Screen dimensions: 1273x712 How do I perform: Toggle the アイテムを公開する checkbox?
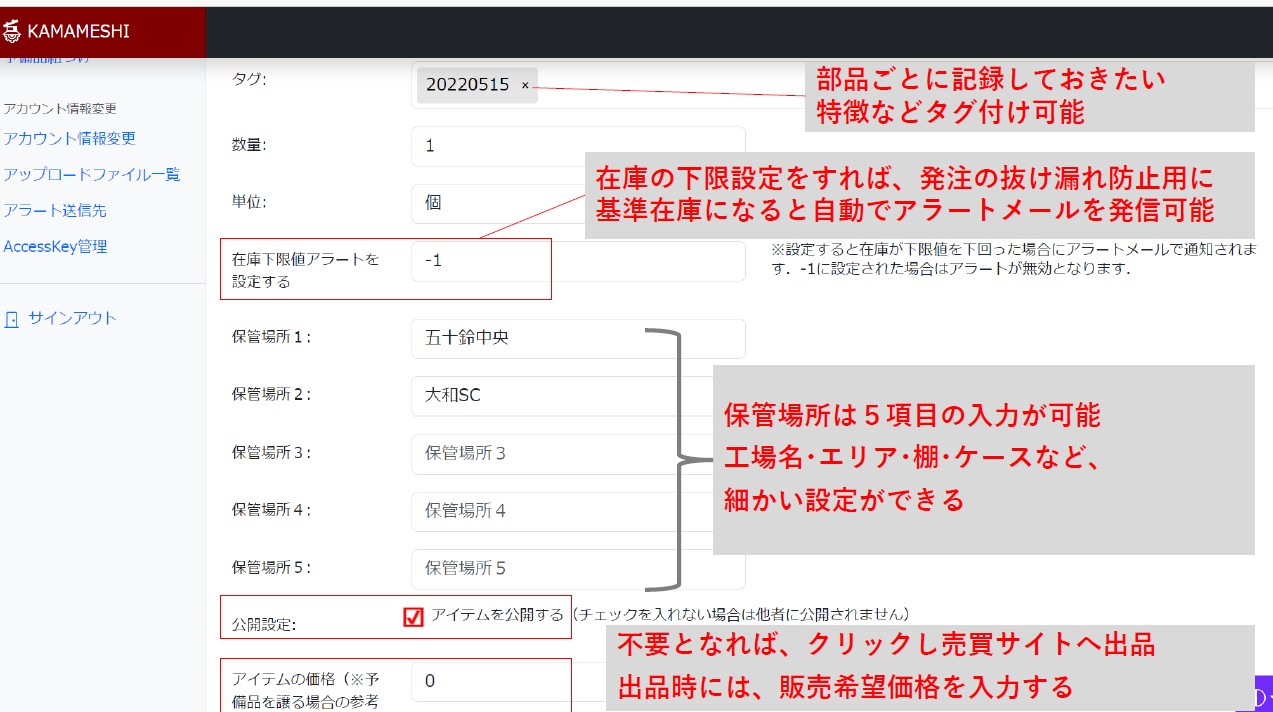[414, 617]
